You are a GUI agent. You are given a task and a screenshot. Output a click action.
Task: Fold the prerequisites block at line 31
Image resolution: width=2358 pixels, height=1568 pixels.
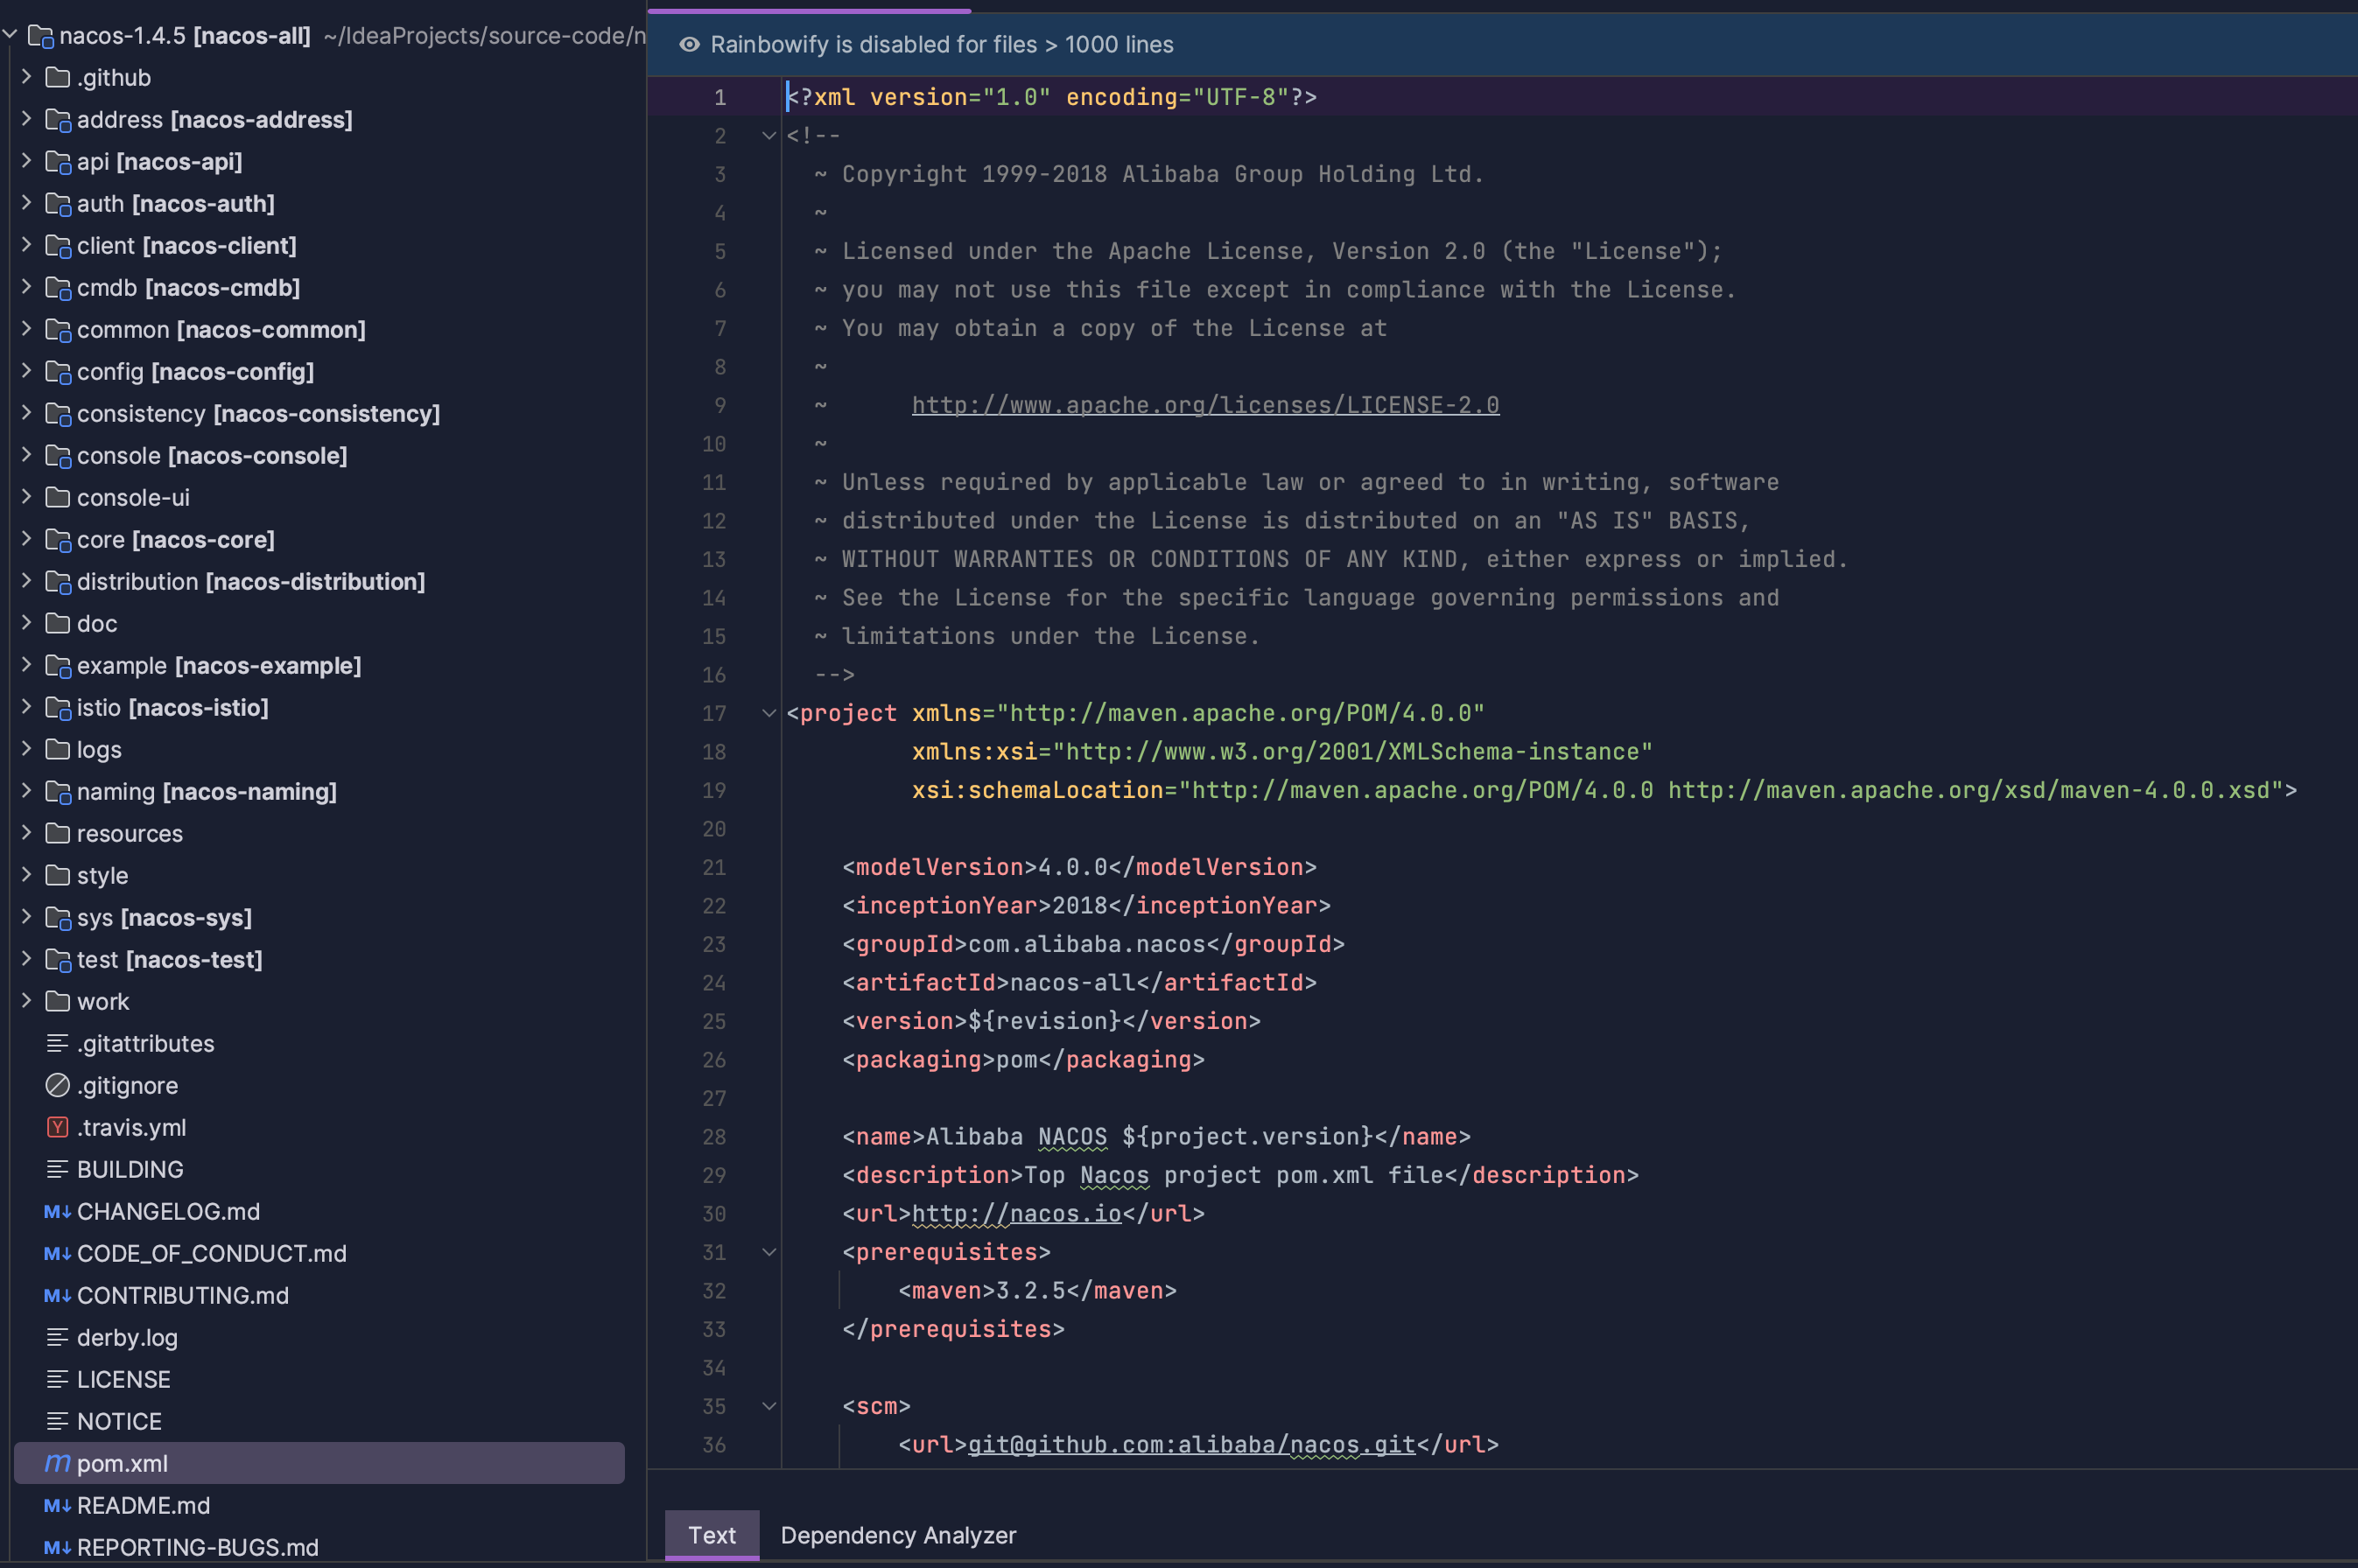(769, 1252)
